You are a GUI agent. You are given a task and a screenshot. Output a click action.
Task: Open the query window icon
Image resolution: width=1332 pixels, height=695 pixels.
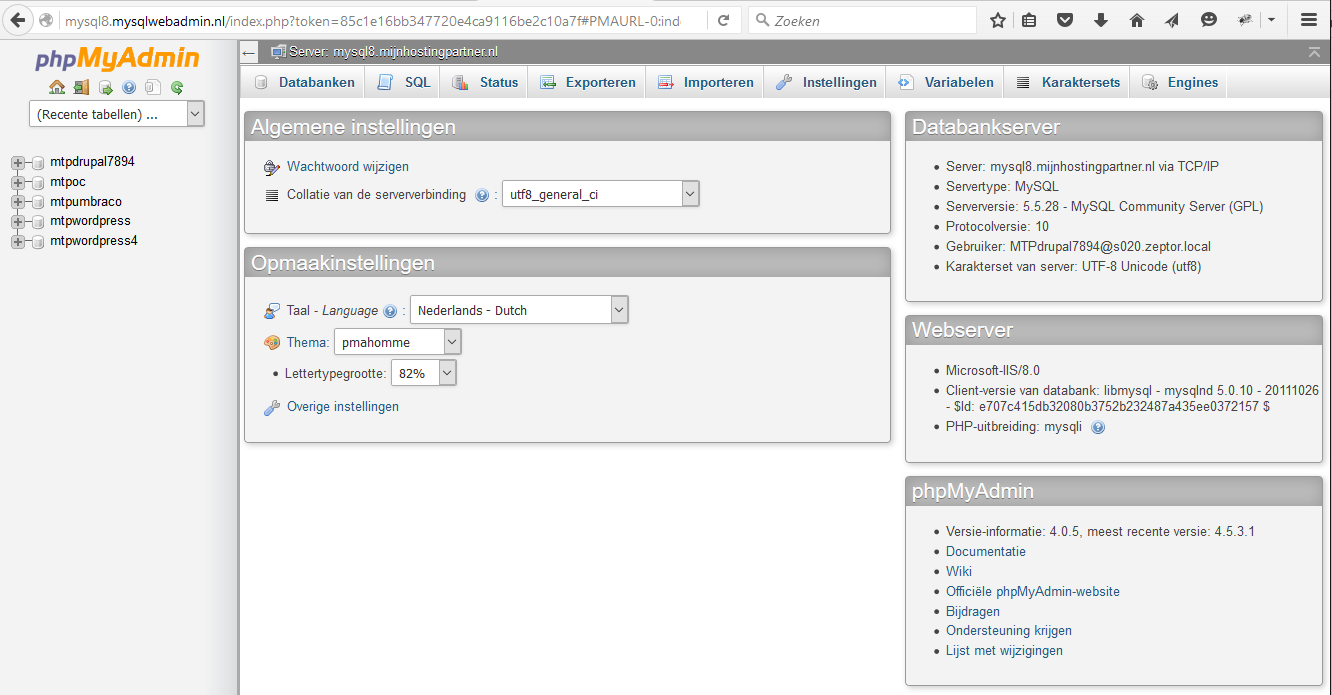[105, 87]
